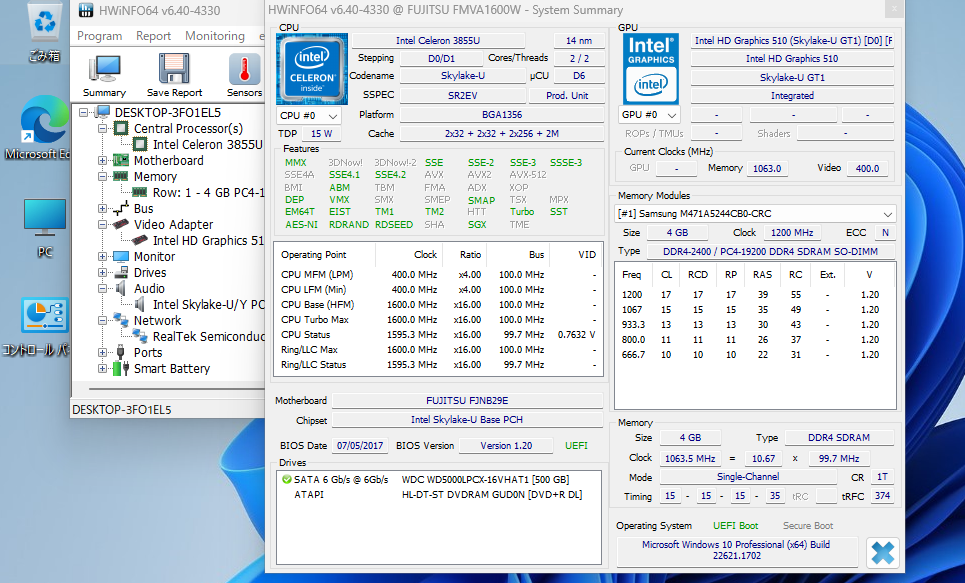This screenshot has height=583, width=965.
Task: Open Sensors via the thermometer icon
Action: (x=244, y=70)
